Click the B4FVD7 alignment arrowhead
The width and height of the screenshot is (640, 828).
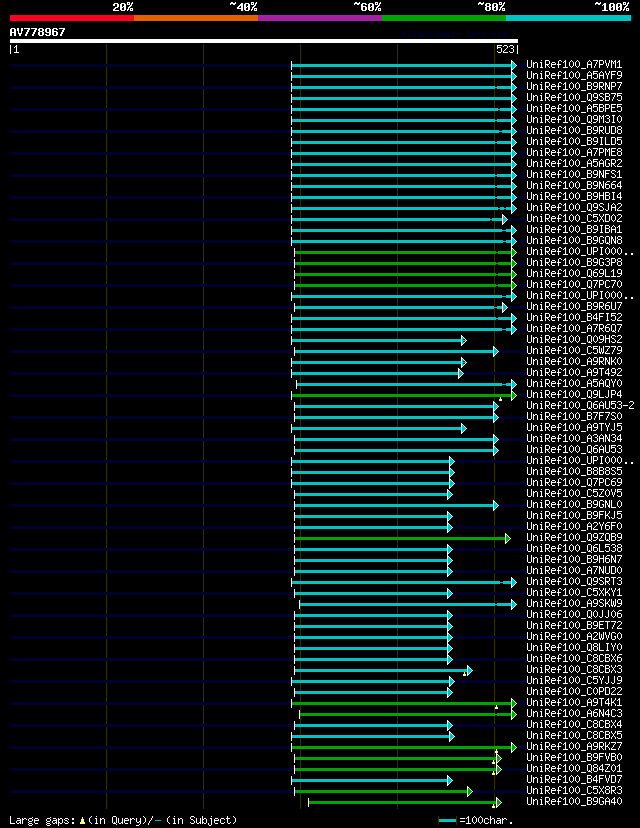point(450,780)
